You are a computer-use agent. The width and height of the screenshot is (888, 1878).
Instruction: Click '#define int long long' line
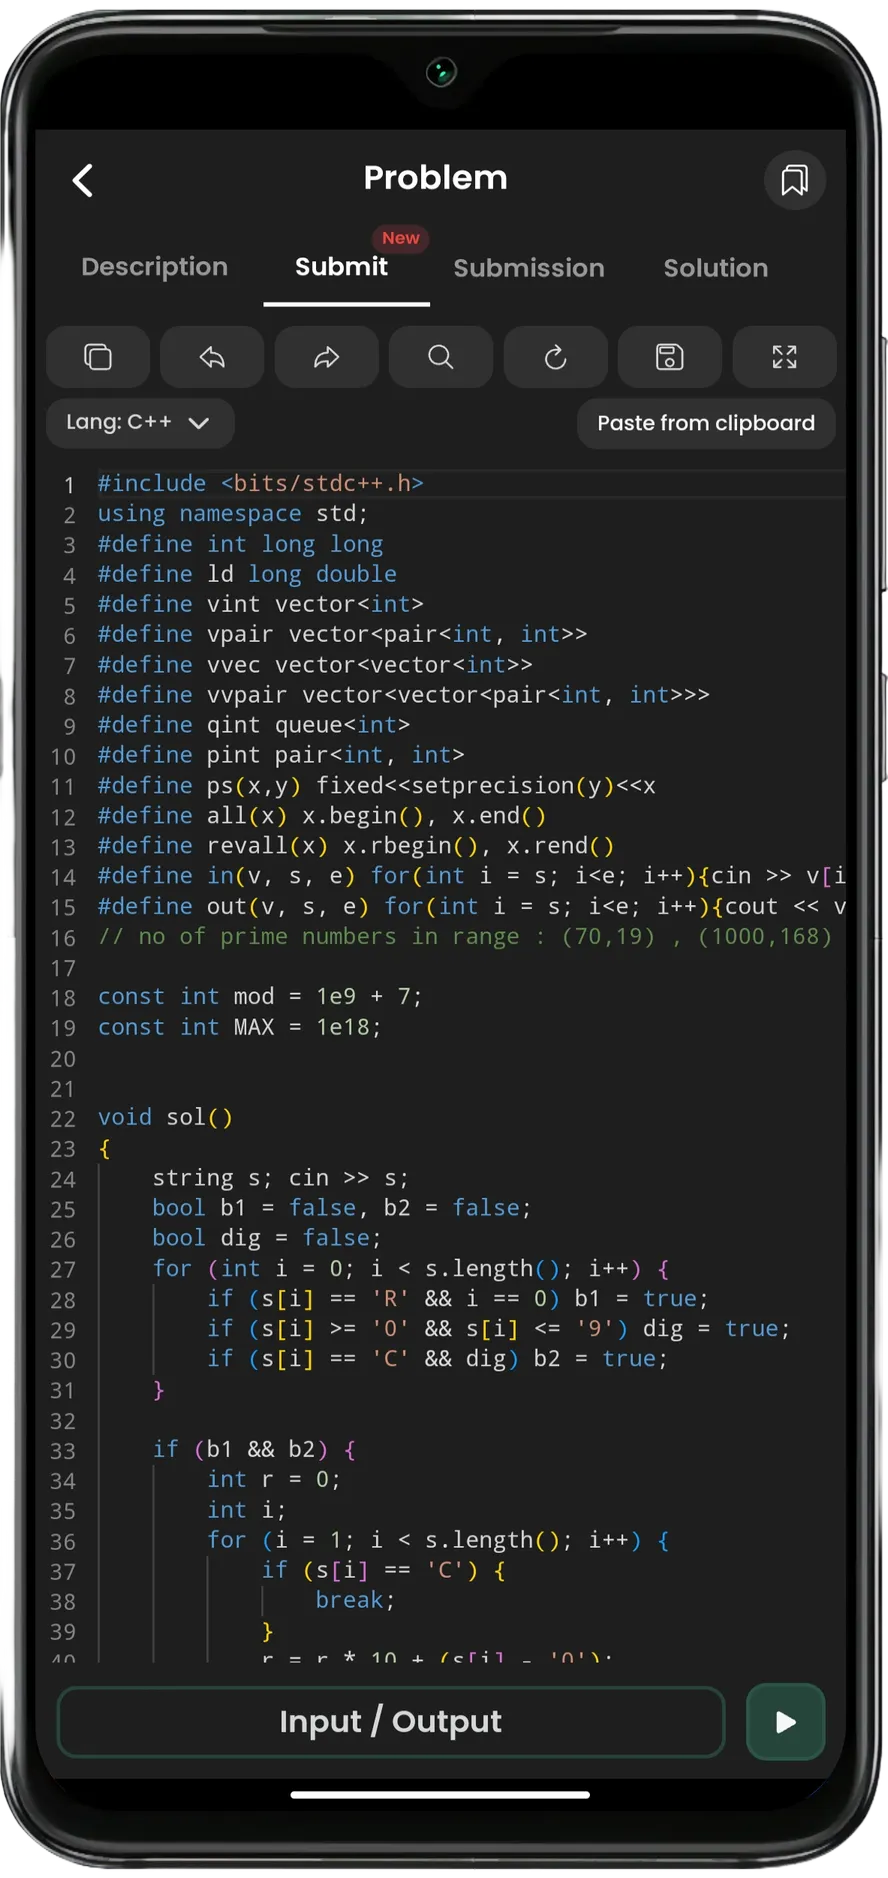240,544
